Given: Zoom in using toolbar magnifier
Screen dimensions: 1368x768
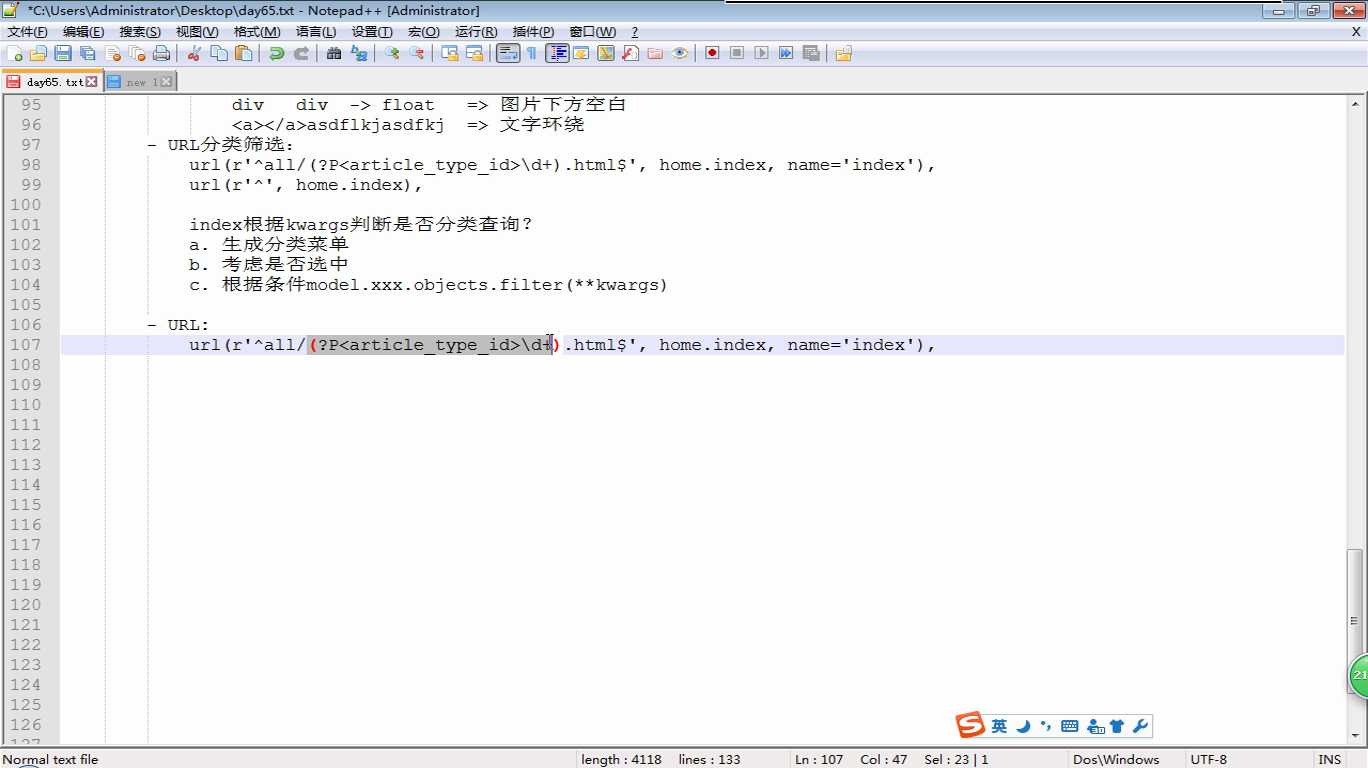Looking at the screenshot, I should [x=392, y=53].
